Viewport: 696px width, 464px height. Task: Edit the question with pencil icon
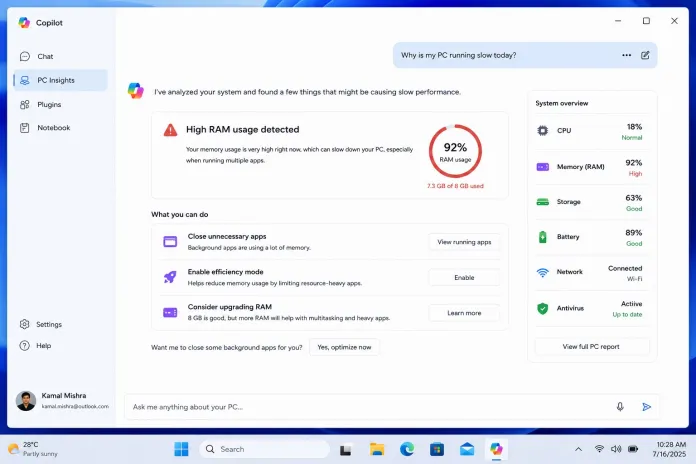point(645,56)
